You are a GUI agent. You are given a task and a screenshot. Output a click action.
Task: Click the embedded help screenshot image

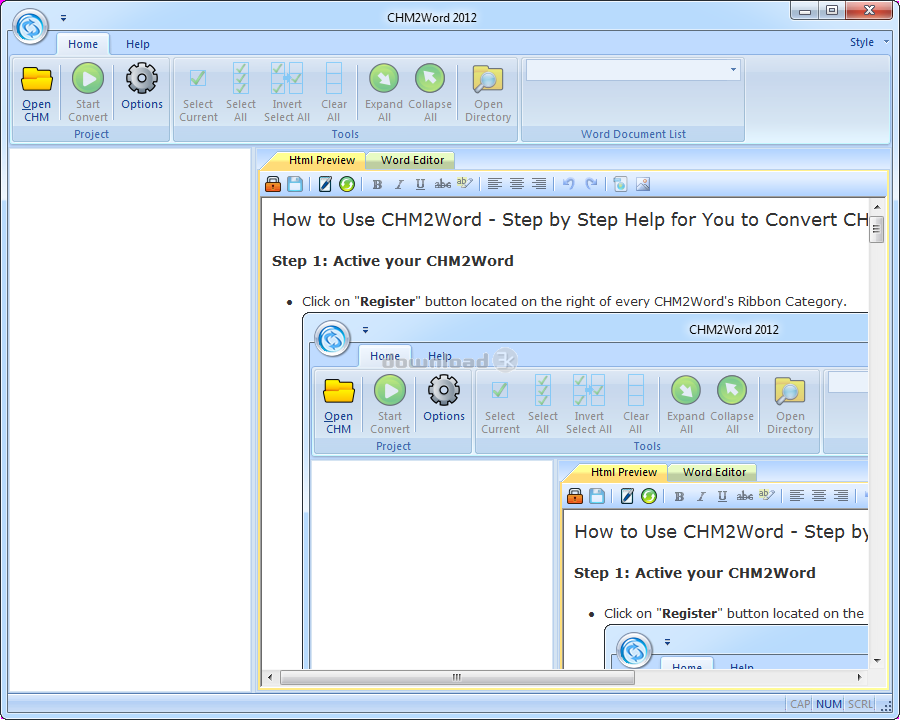pyautogui.click(x=585, y=491)
